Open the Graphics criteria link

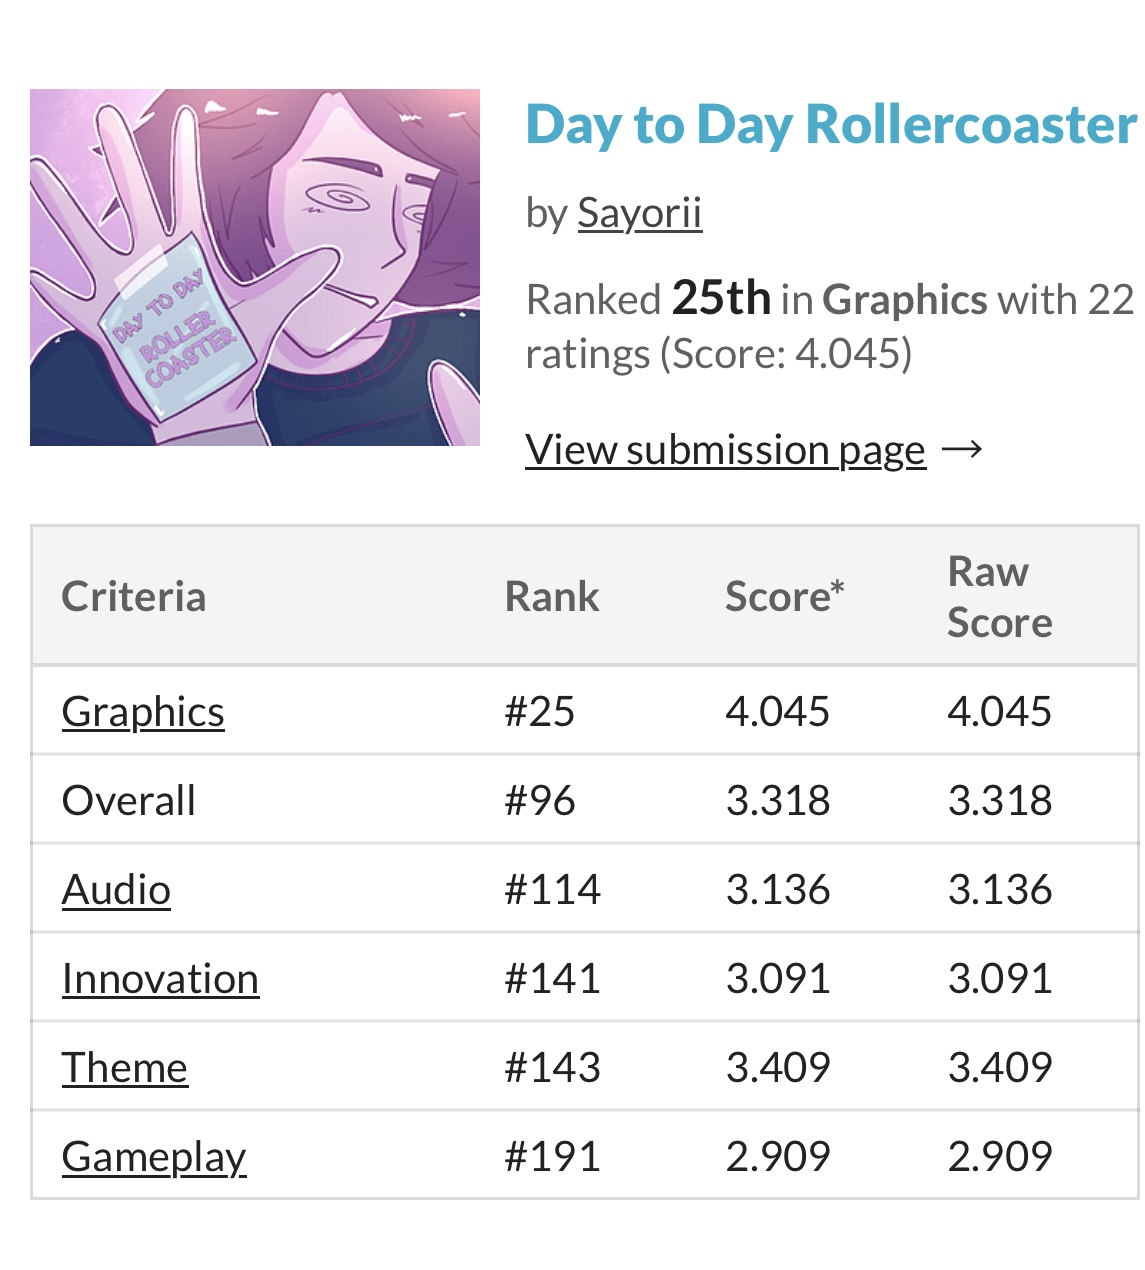tap(143, 712)
